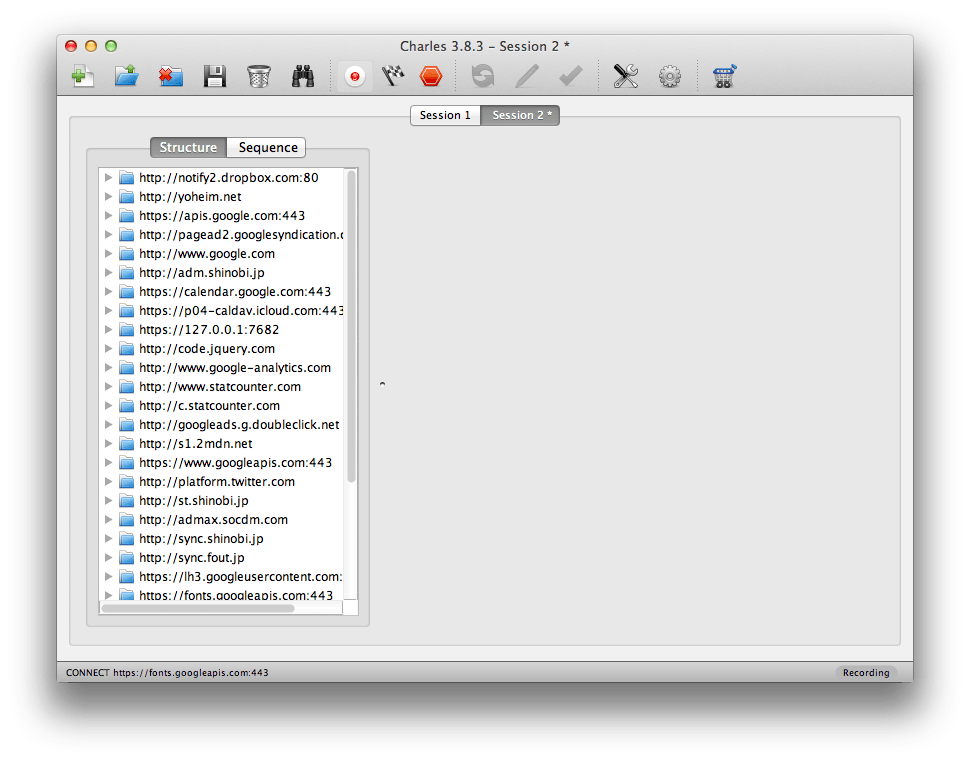Click folder icon of platform.twitter.com
Screen dimensions: 970x761
(127, 481)
